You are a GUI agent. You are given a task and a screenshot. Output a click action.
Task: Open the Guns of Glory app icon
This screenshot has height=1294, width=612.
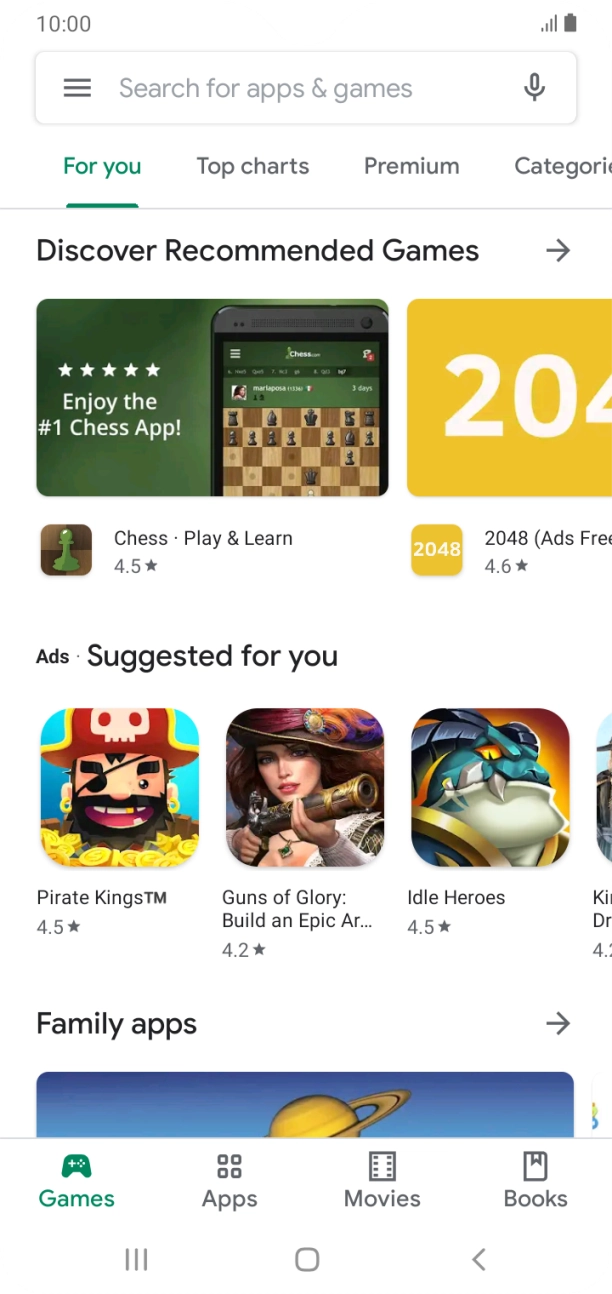tap(305, 787)
